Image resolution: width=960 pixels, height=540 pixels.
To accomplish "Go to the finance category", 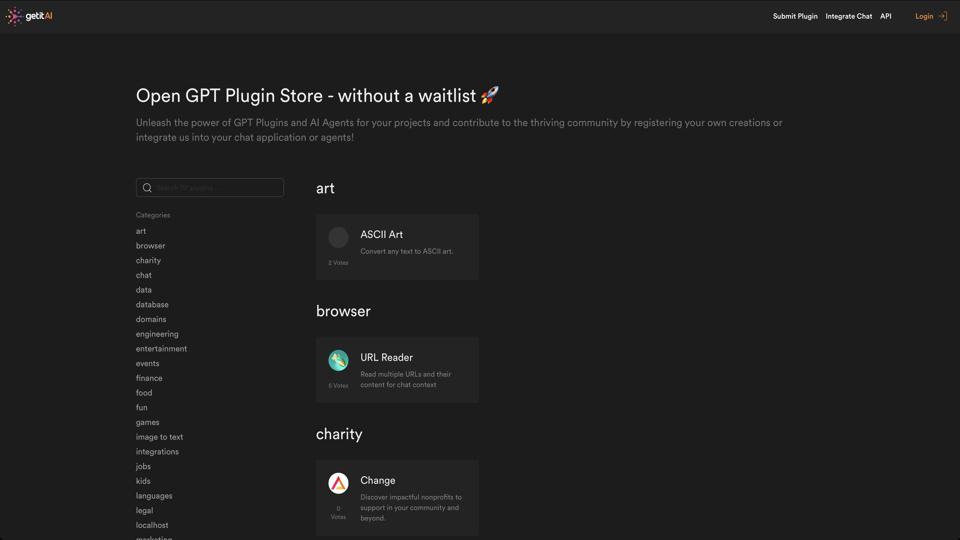I will [x=149, y=378].
